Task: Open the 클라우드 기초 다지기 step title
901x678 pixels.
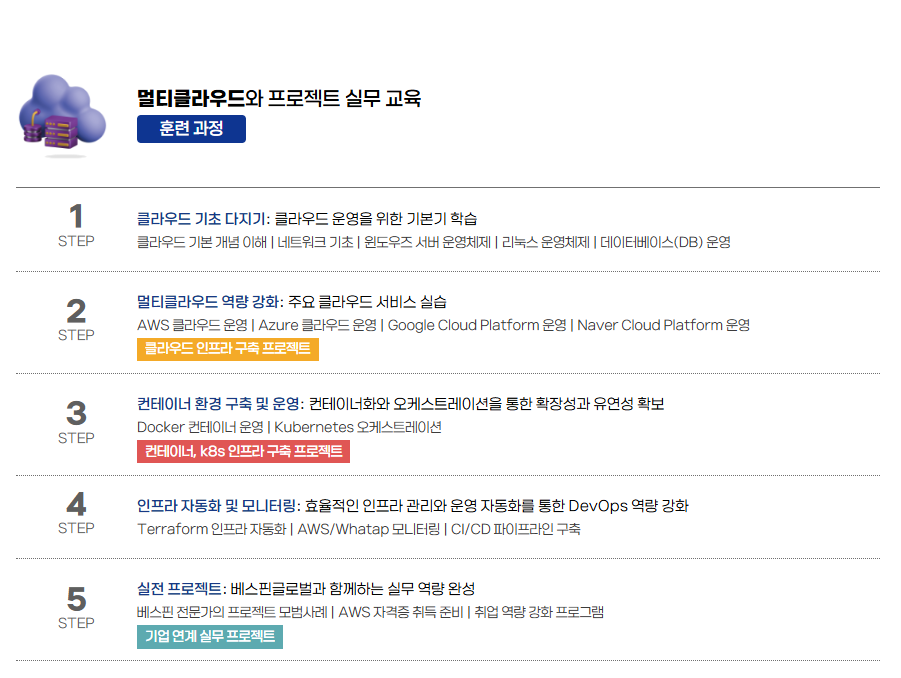Action: [x=306, y=218]
